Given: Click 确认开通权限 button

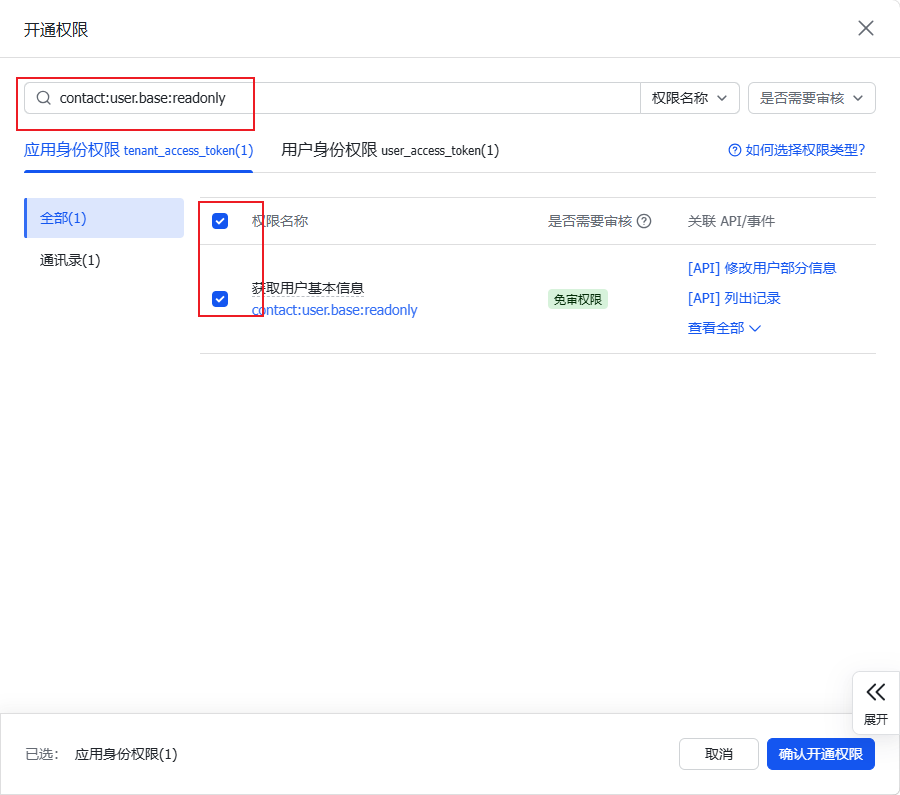Looking at the screenshot, I should tap(820, 754).
